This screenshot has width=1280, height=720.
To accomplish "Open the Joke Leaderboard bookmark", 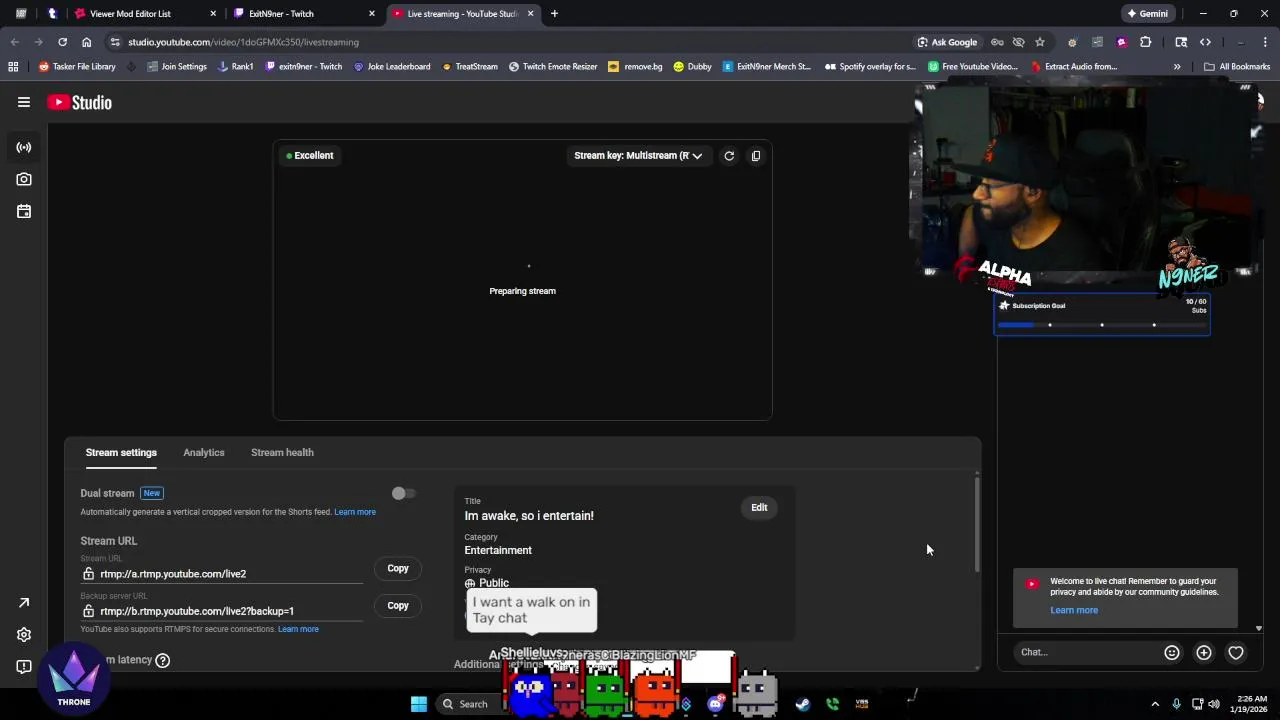I will pos(391,67).
